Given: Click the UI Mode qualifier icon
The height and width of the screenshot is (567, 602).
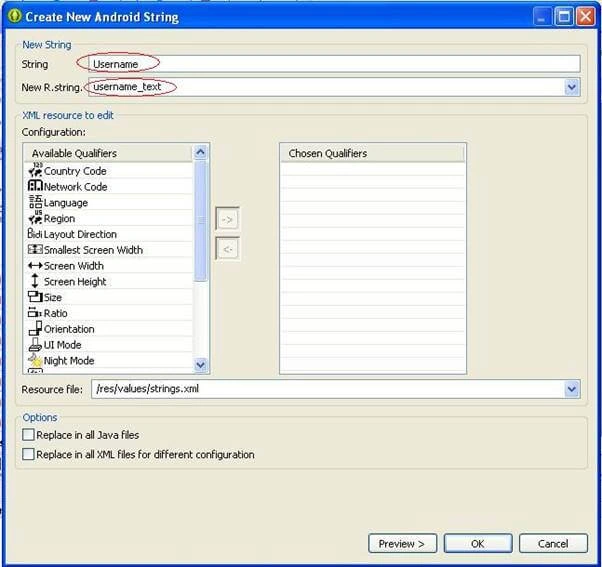Looking at the screenshot, I should click(x=35, y=344).
